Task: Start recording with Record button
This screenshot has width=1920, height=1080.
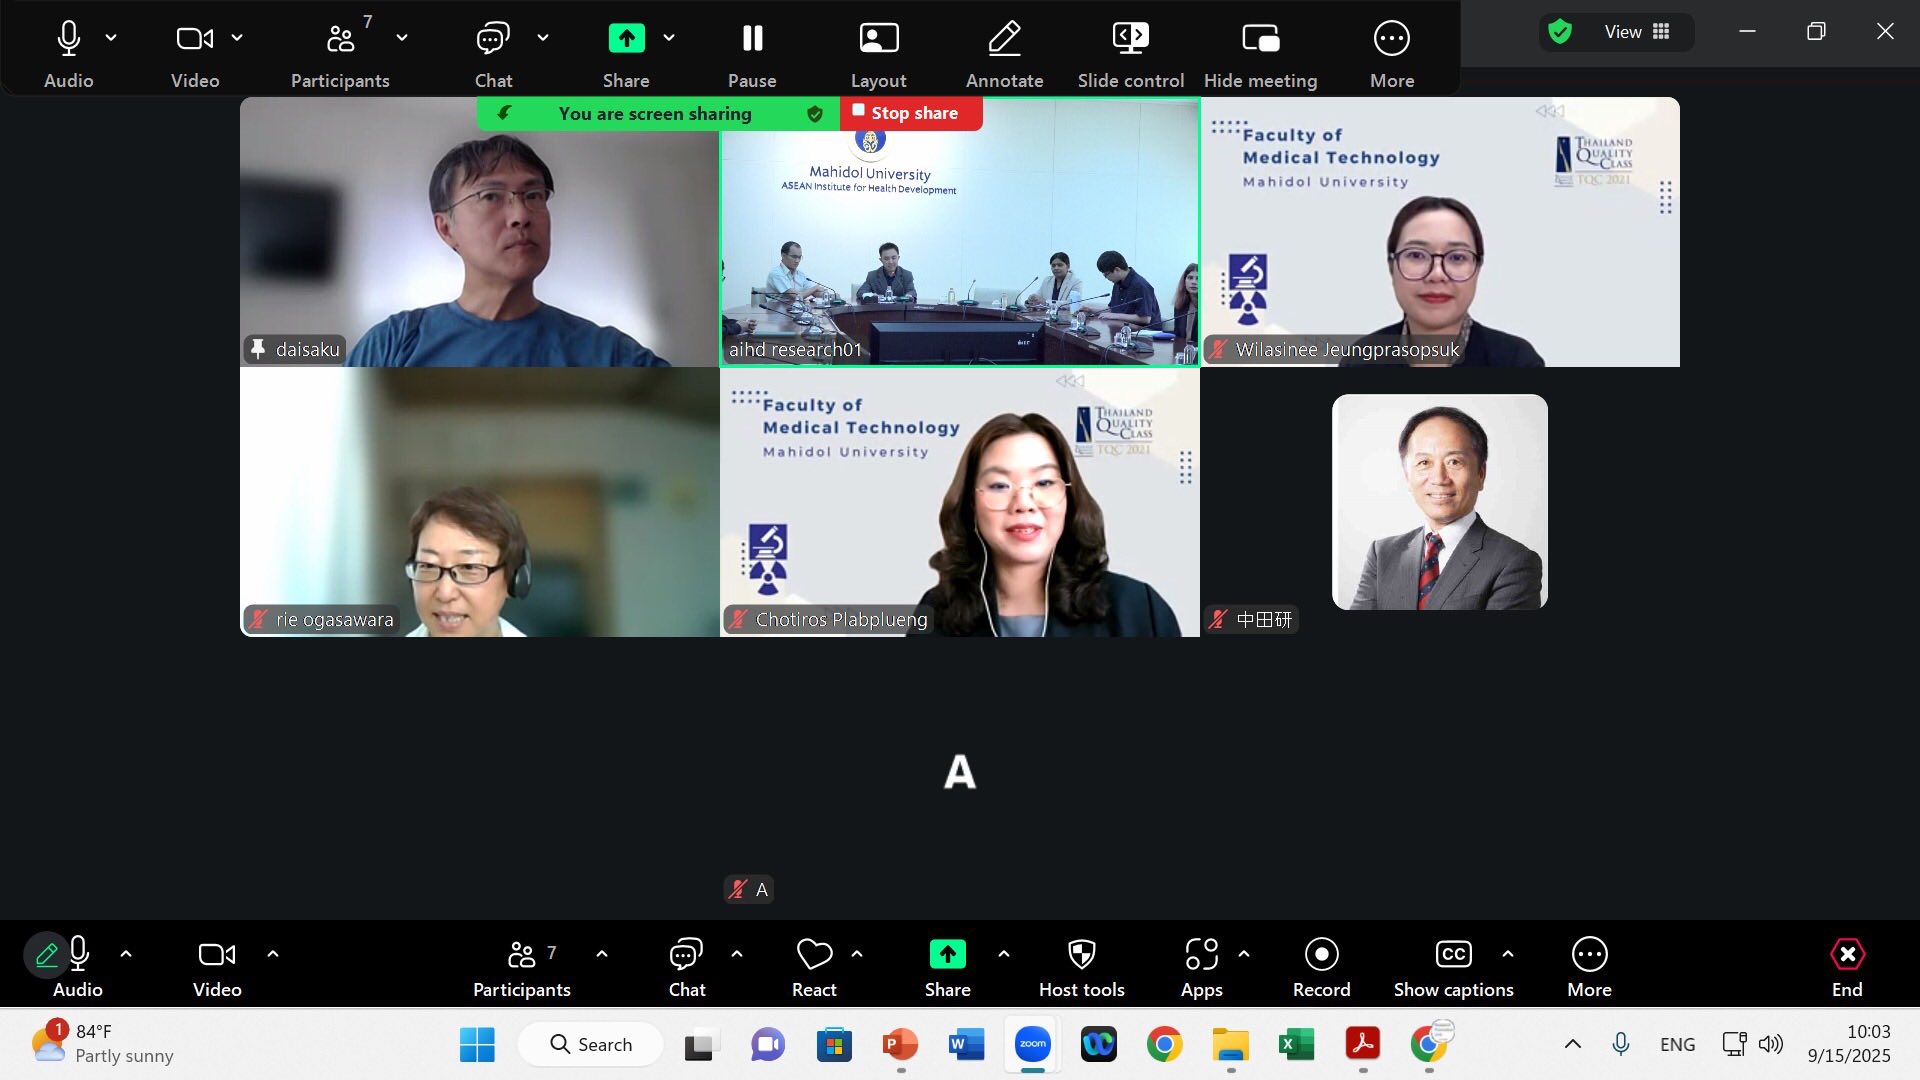Action: click(1321, 955)
